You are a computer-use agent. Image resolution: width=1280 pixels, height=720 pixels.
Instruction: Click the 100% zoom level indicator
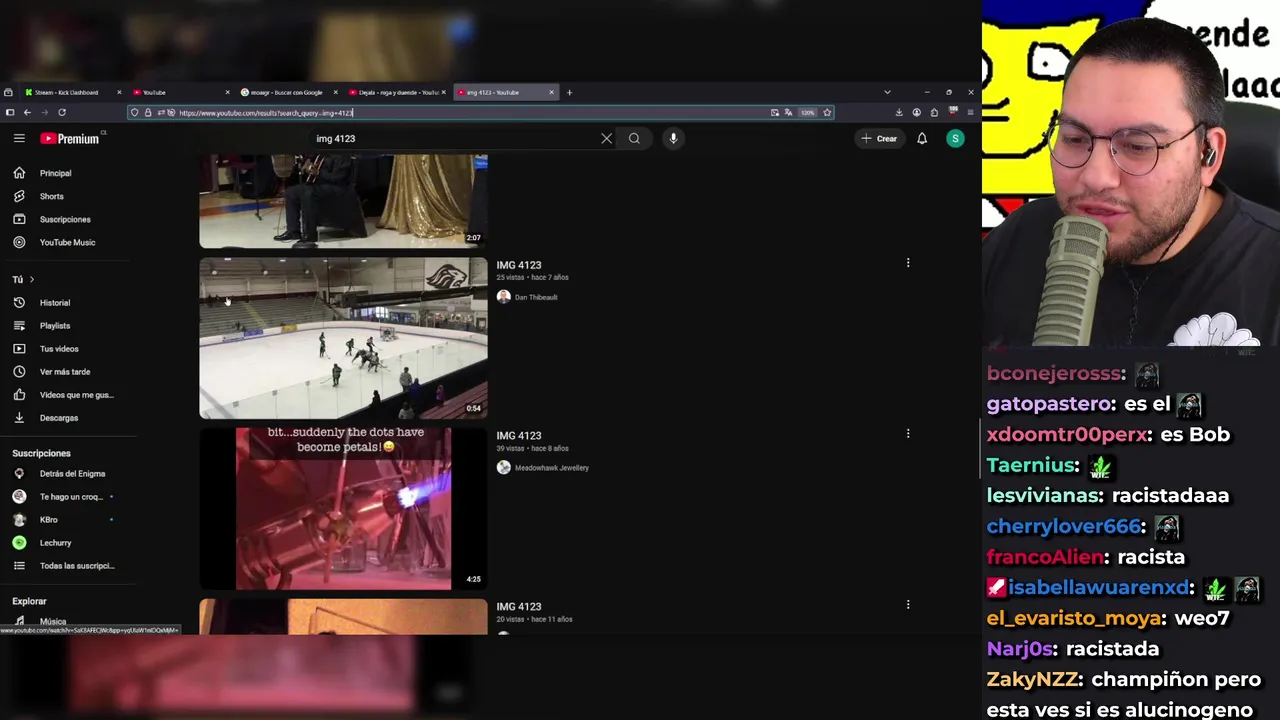(x=808, y=113)
